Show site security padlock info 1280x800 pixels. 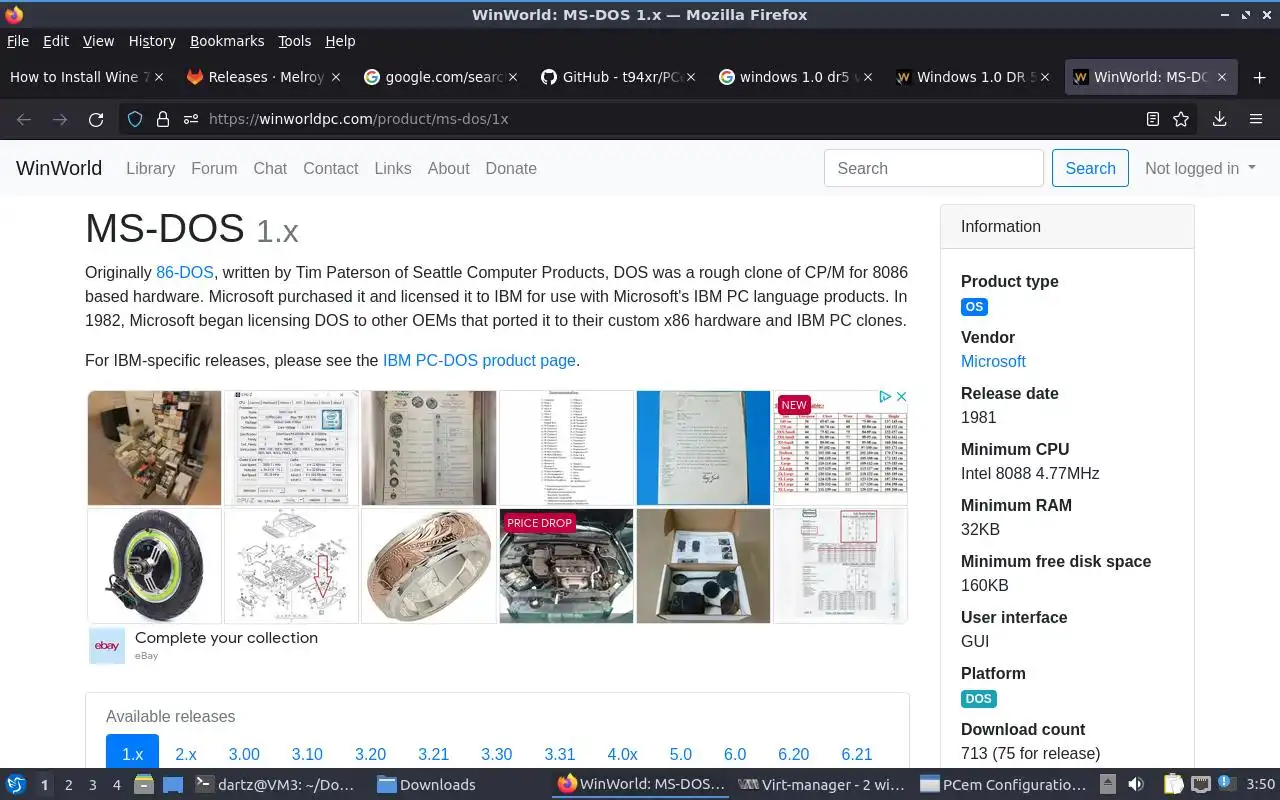click(162, 119)
